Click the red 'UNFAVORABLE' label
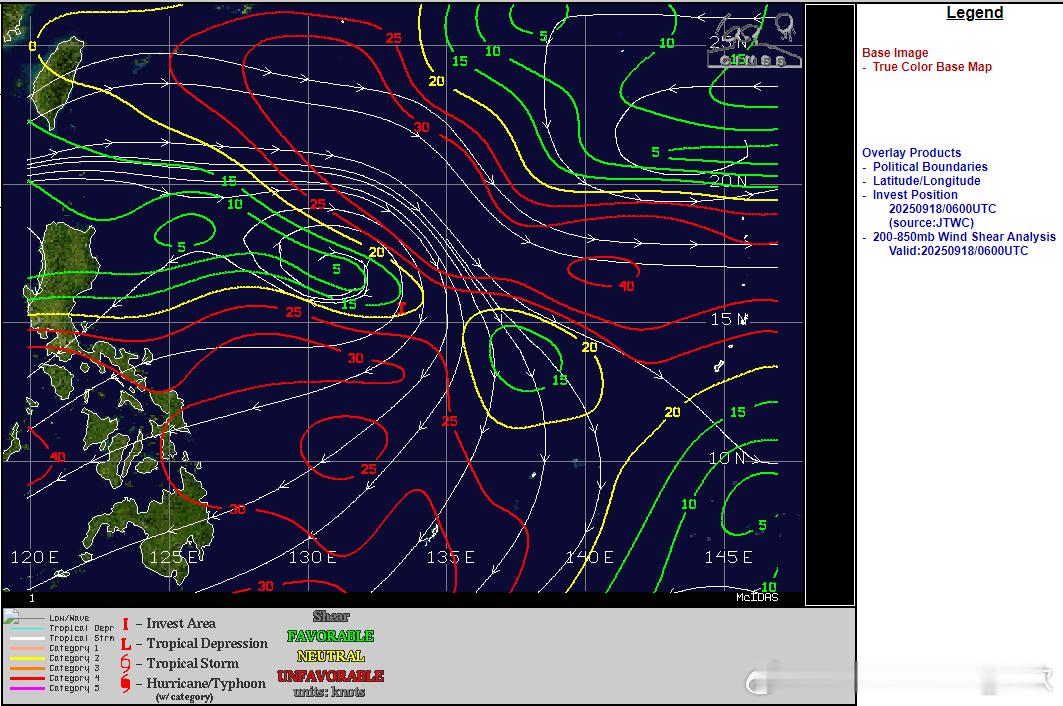1063x706 pixels. point(330,676)
